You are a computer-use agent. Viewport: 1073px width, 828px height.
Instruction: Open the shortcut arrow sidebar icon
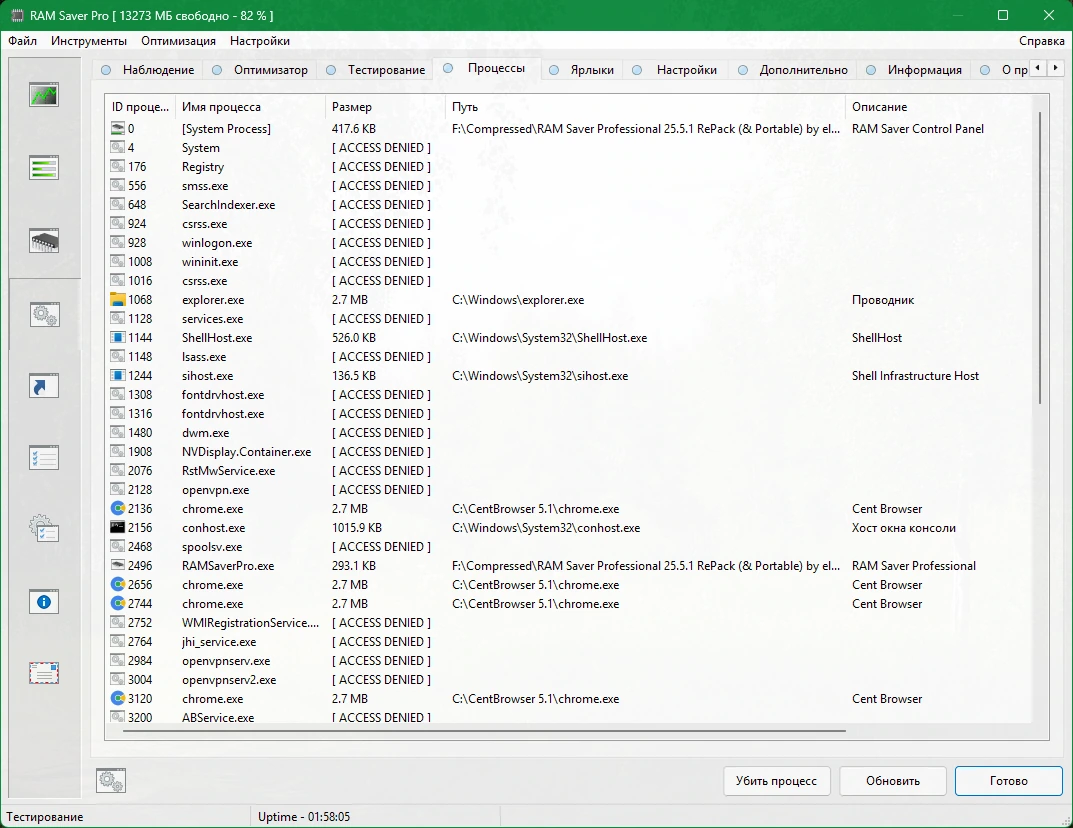point(44,386)
